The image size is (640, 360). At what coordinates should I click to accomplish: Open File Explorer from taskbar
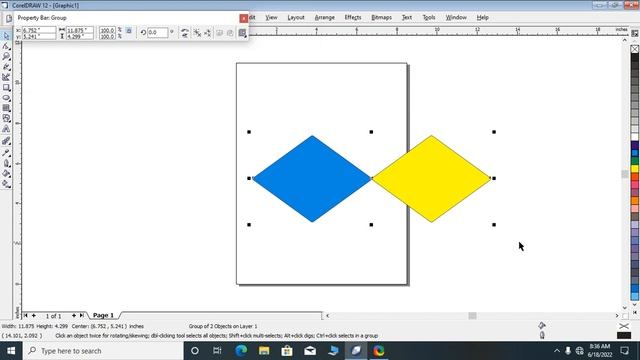[x=264, y=351]
